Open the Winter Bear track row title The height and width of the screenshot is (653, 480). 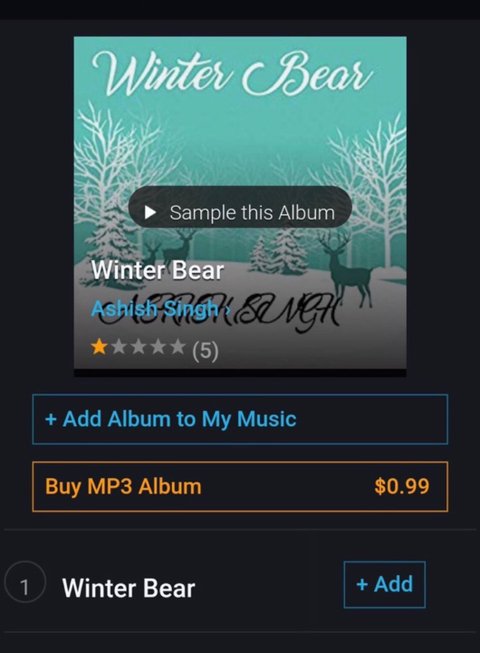click(x=129, y=588)
